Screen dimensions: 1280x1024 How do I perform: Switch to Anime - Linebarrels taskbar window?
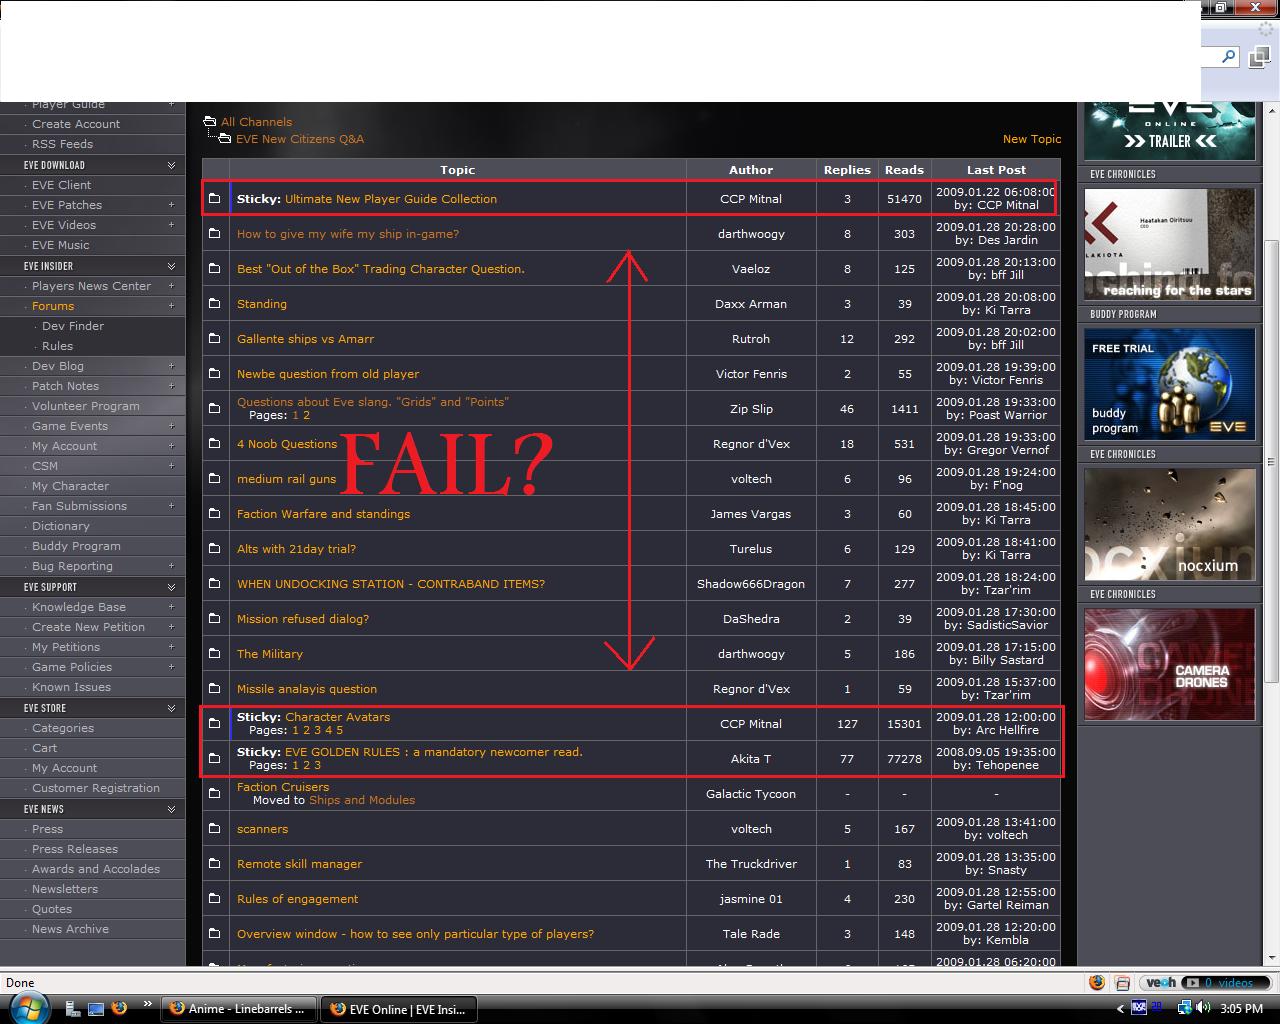[x=239, y=1009]
